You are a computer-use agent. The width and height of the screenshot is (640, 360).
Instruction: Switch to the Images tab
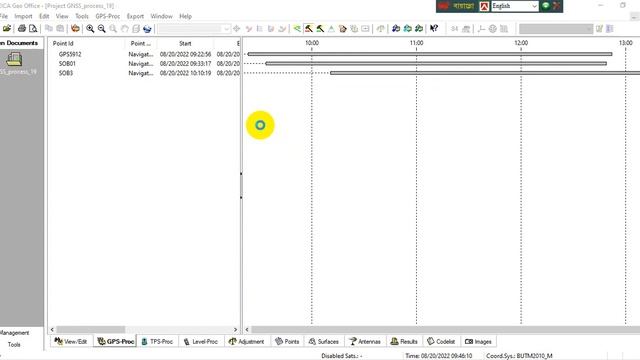(x=478, y=341)
